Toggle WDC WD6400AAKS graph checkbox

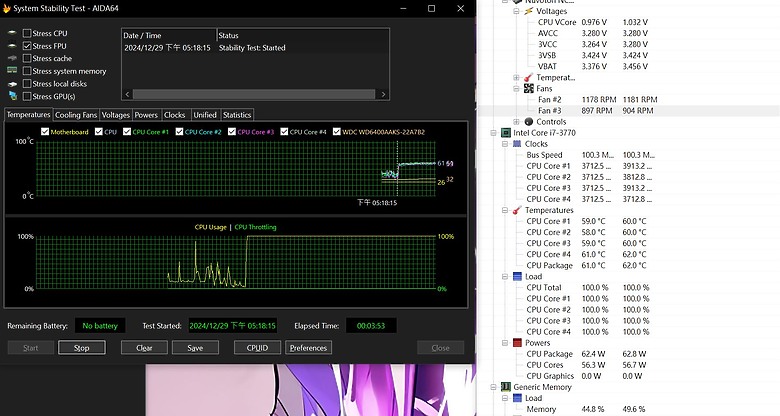pyautogui.click(x=337, y=131)
